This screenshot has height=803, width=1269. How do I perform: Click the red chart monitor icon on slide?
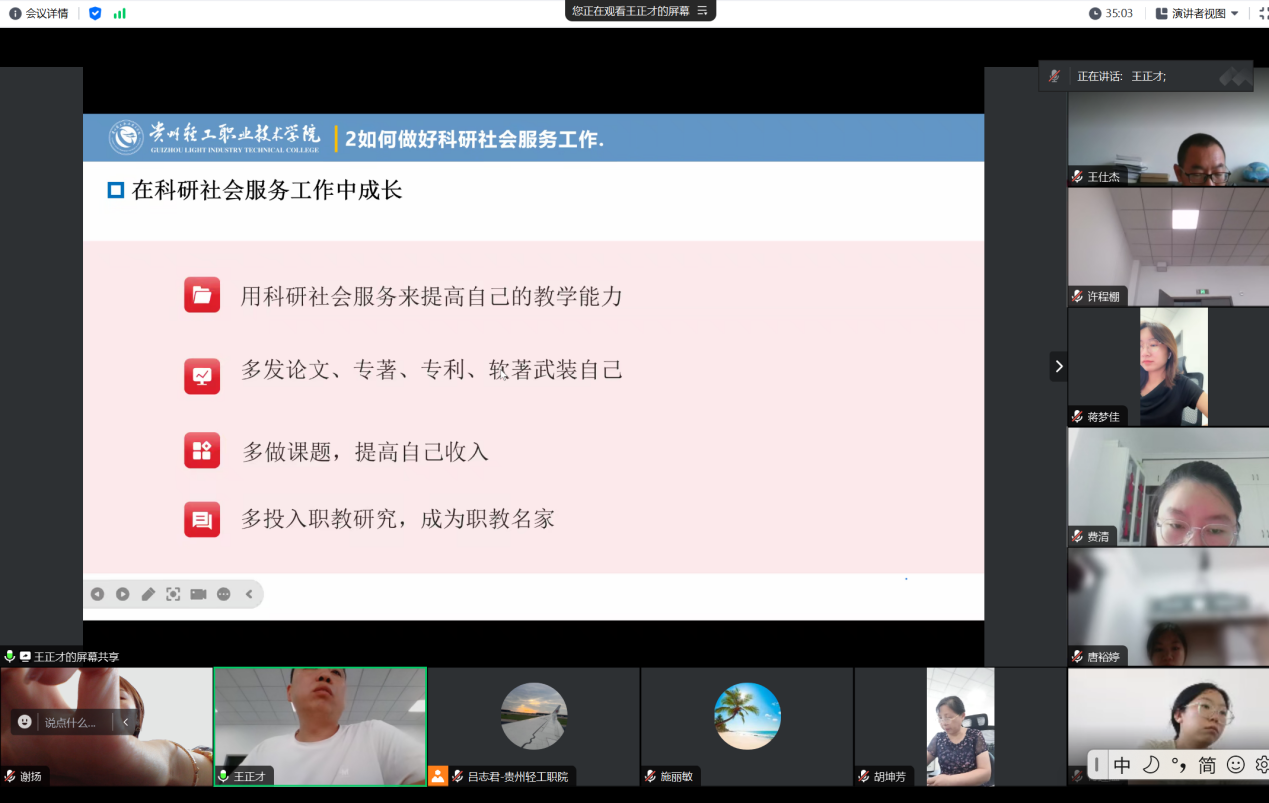202,376
